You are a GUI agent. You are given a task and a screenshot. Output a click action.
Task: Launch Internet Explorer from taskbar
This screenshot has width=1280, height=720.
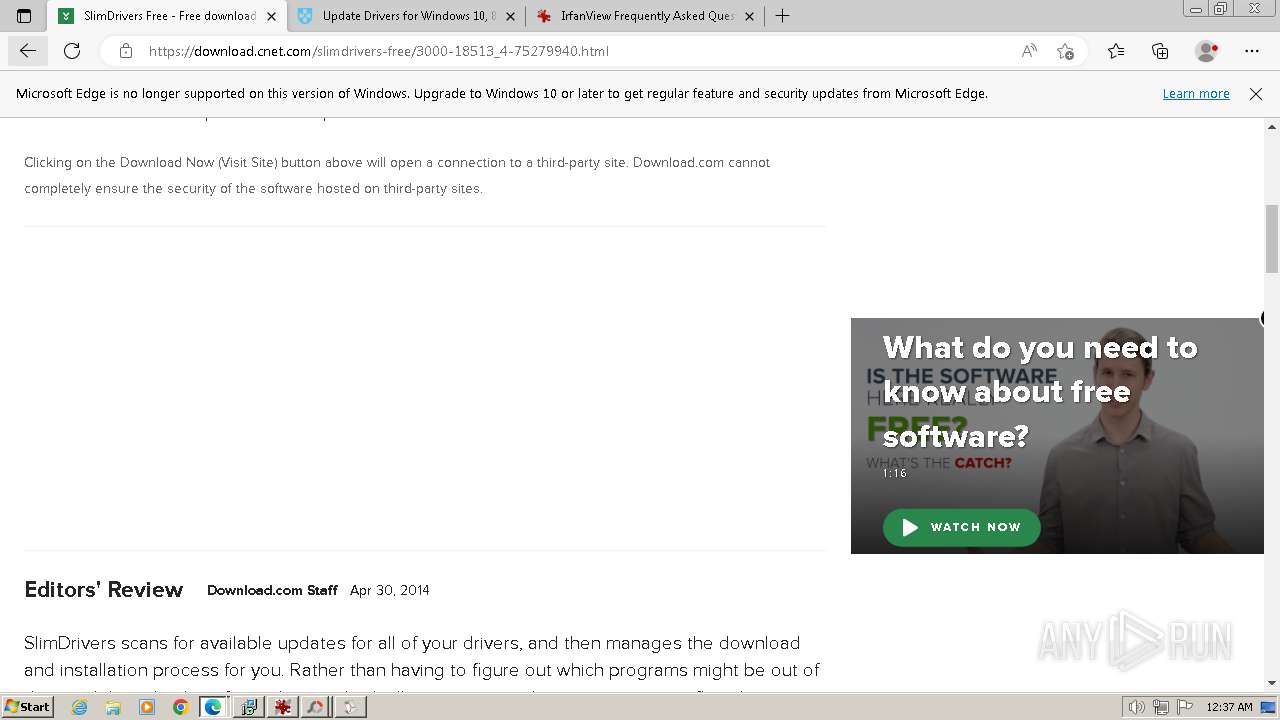[79, 707]
